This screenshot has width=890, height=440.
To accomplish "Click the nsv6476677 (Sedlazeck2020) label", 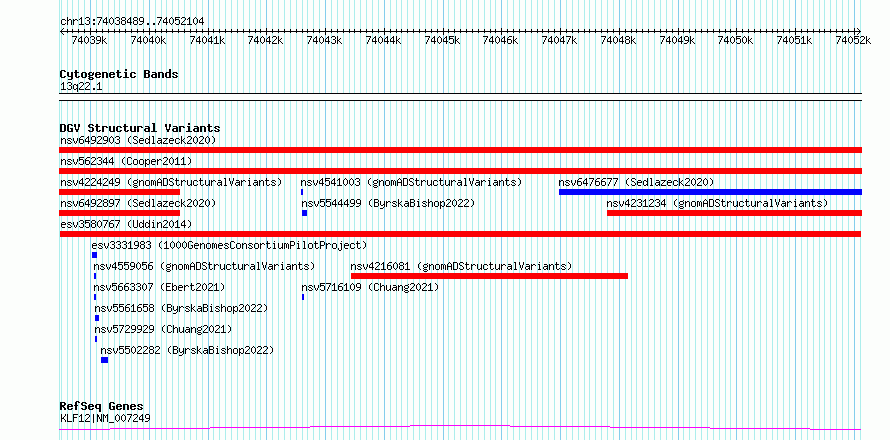I will pos(636,182).
